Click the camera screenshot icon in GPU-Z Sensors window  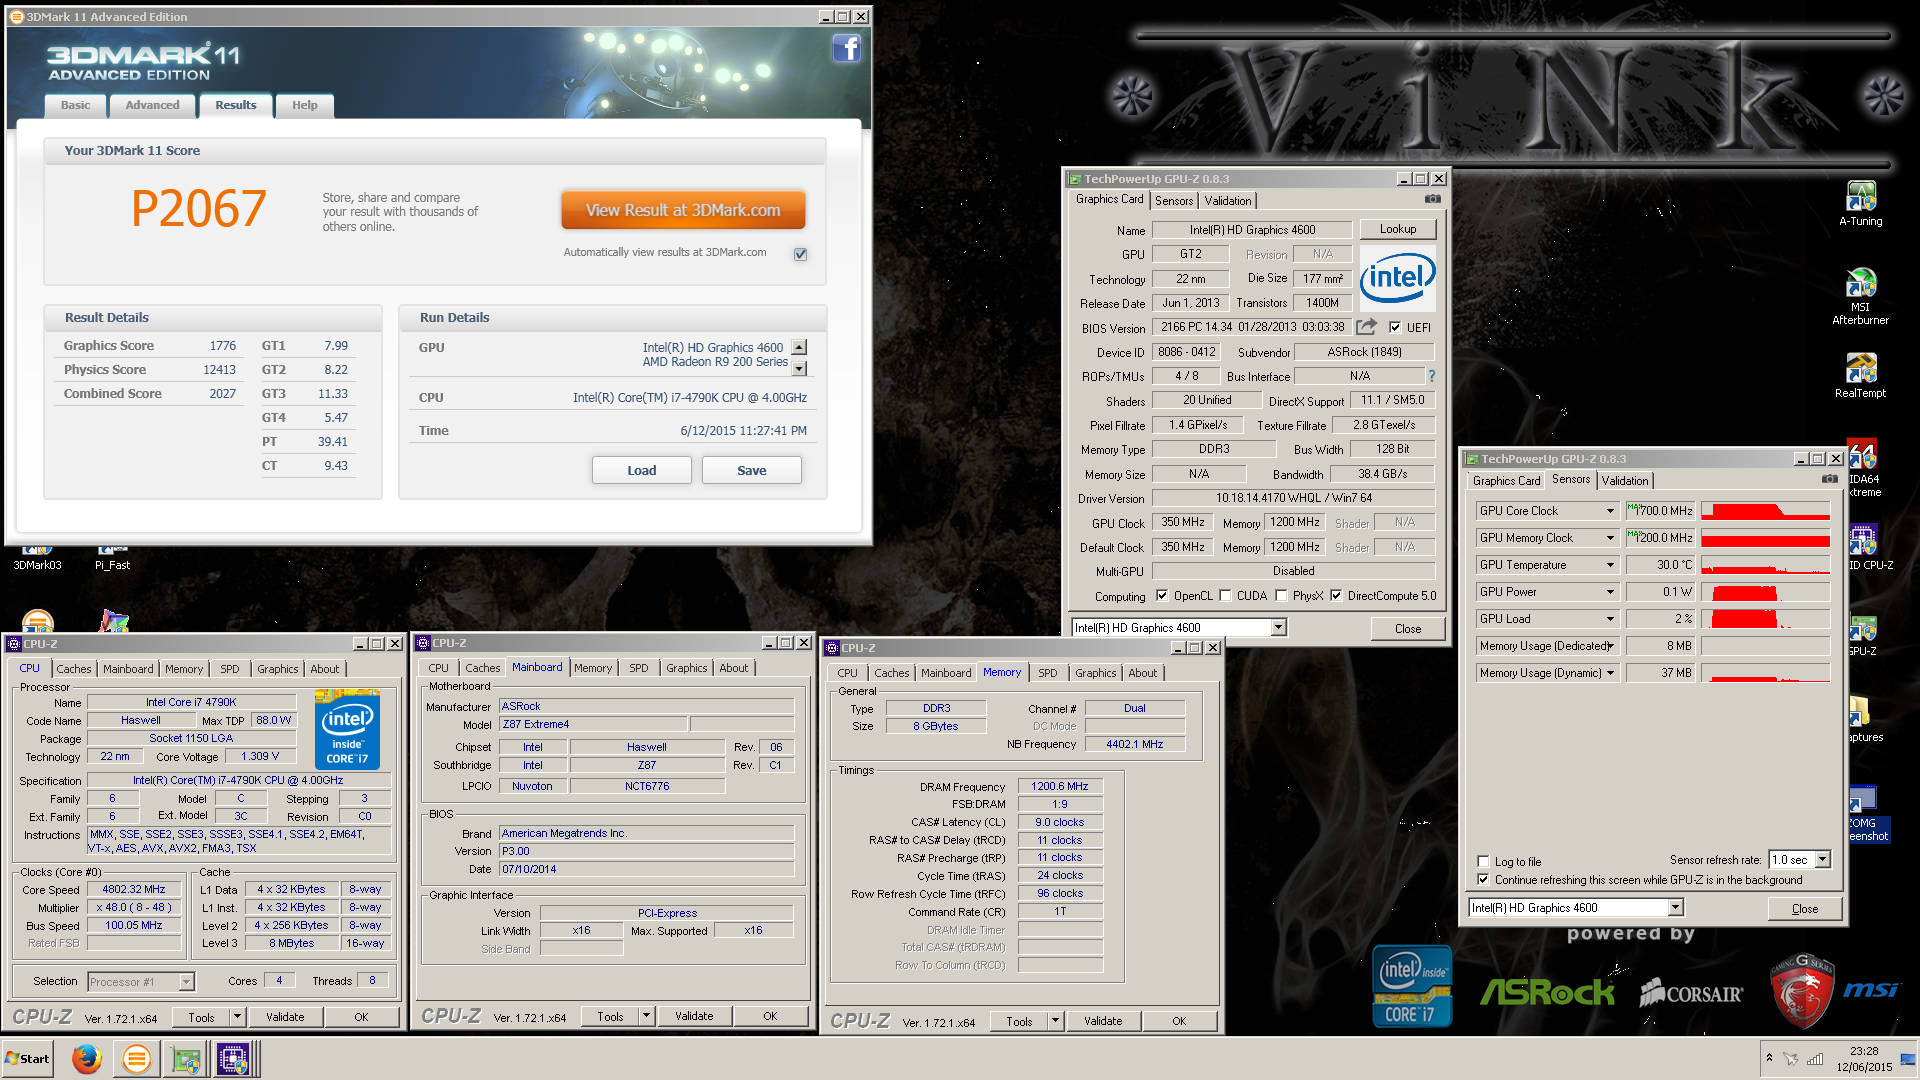1829,479
